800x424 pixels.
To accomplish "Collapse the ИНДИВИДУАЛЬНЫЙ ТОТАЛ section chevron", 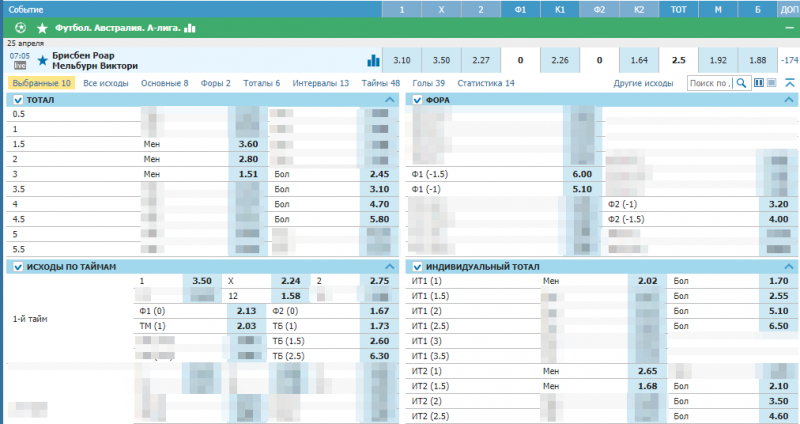I will (x=790, y=267).
